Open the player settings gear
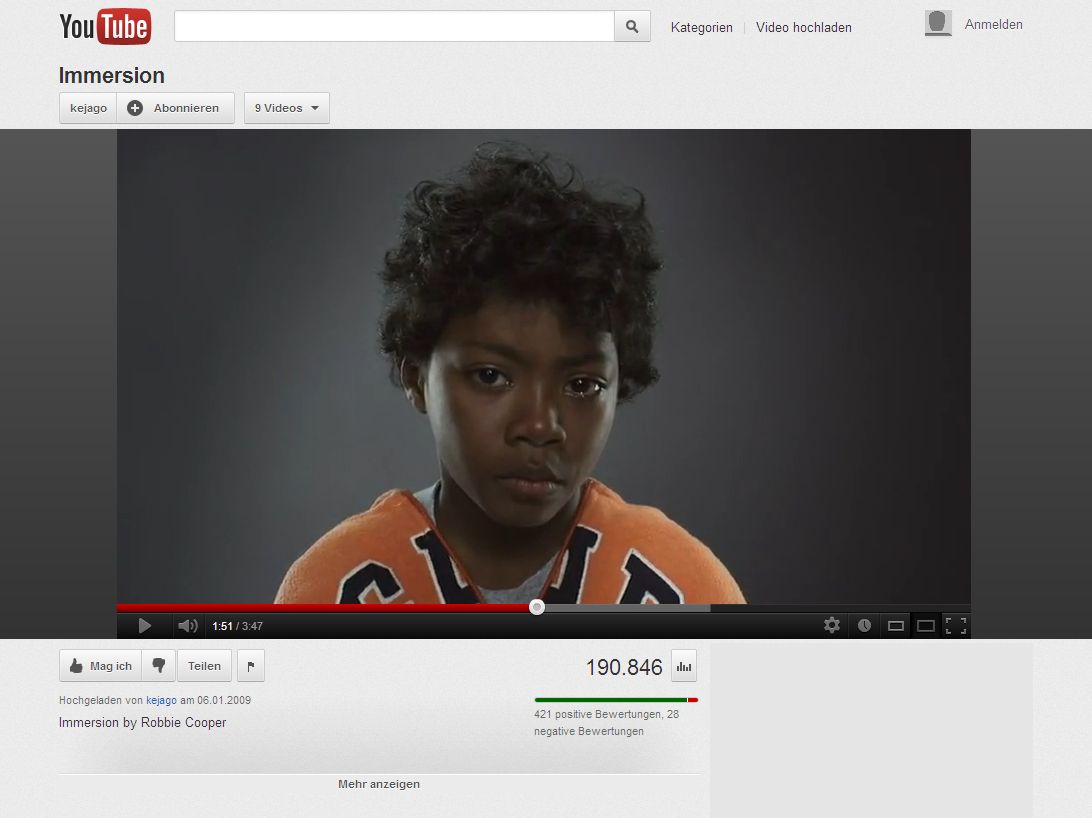The height and width of the screenshot is (818, 1092). [x=832, y=625]
